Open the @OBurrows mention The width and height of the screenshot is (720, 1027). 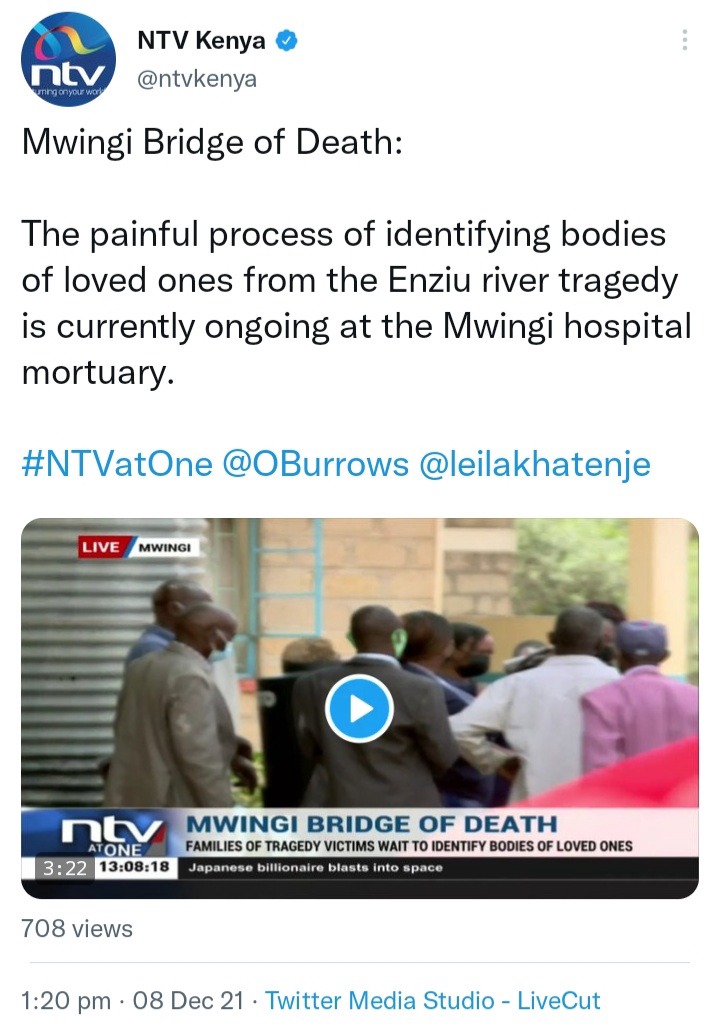point(316,464)
